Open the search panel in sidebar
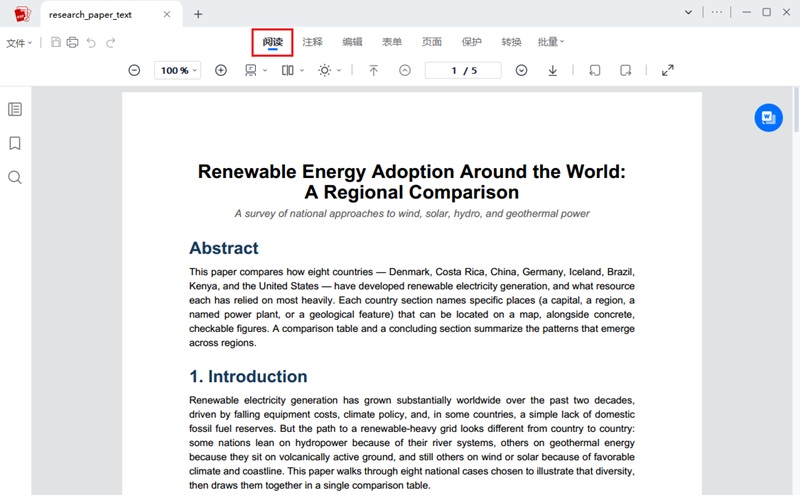800x495 pixels. pyautogui.click(x=15, y=178)
